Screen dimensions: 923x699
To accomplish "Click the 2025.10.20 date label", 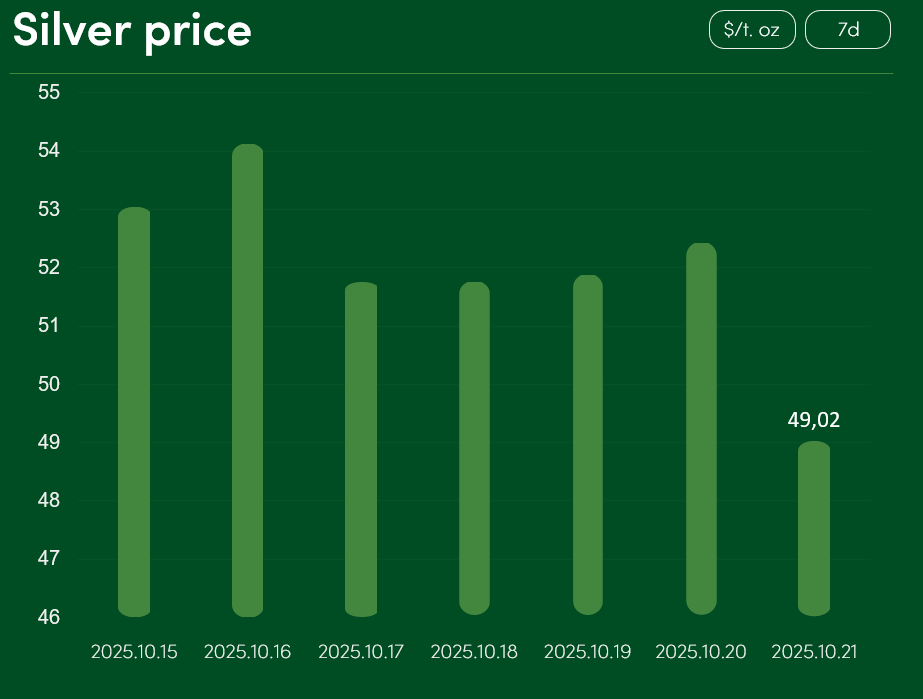I will pyautogui.click(x=701, y=652).
